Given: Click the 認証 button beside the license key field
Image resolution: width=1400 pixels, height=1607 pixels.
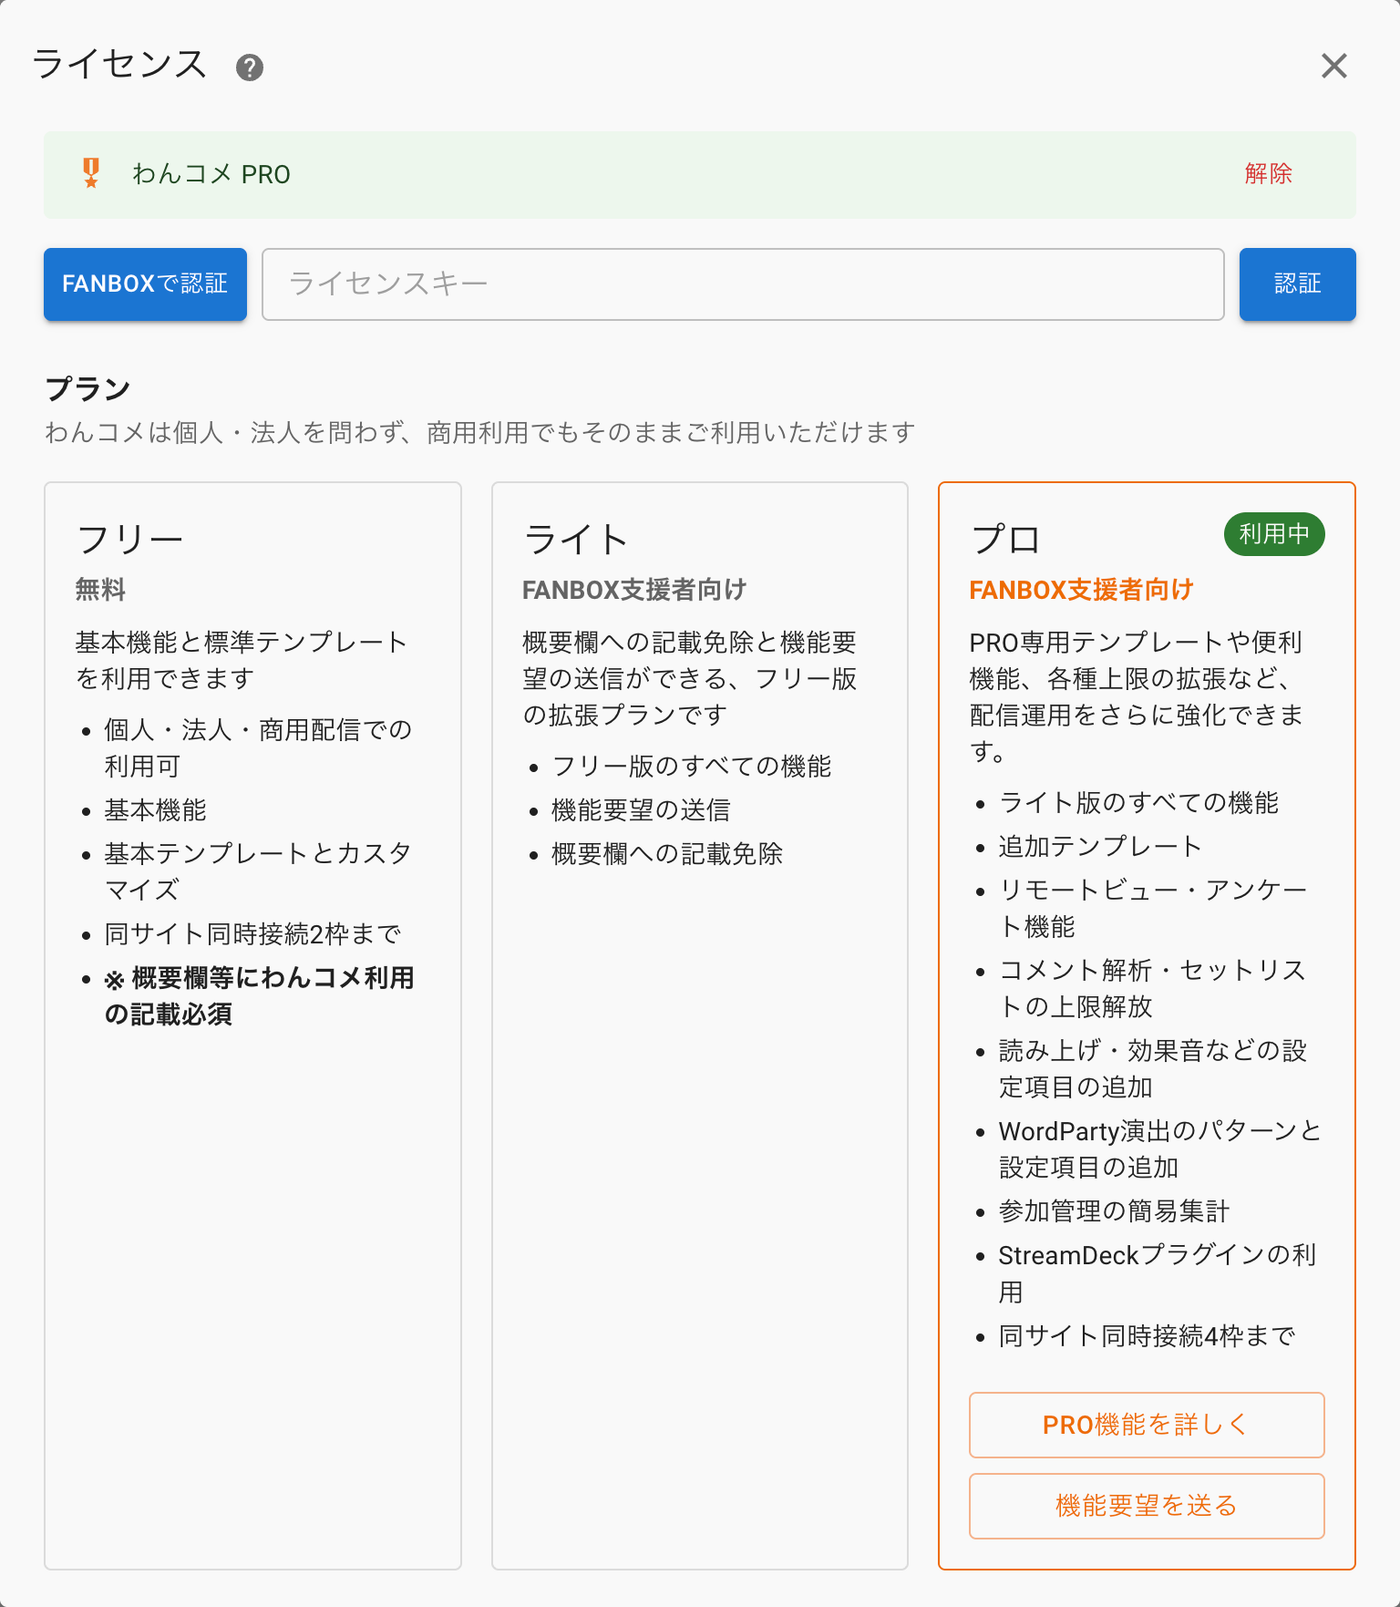Looking at the screenshot, I should coord(1297,284).
